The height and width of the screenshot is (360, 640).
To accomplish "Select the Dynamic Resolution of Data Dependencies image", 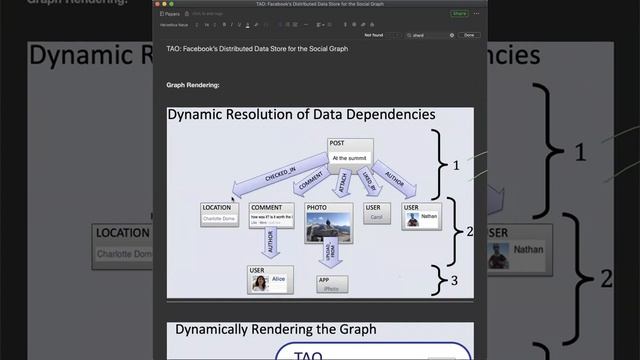I will point(320,203).
